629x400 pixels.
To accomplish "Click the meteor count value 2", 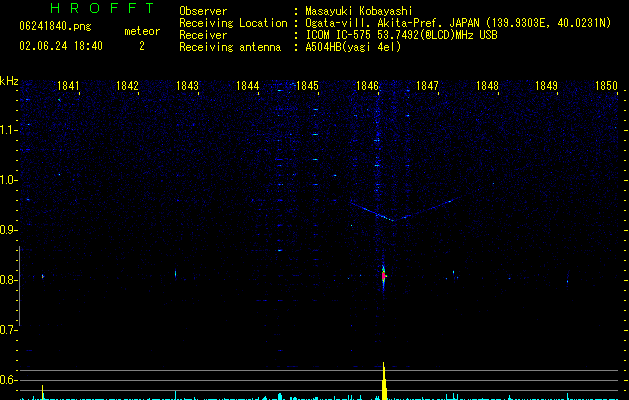I will [142, 46].
